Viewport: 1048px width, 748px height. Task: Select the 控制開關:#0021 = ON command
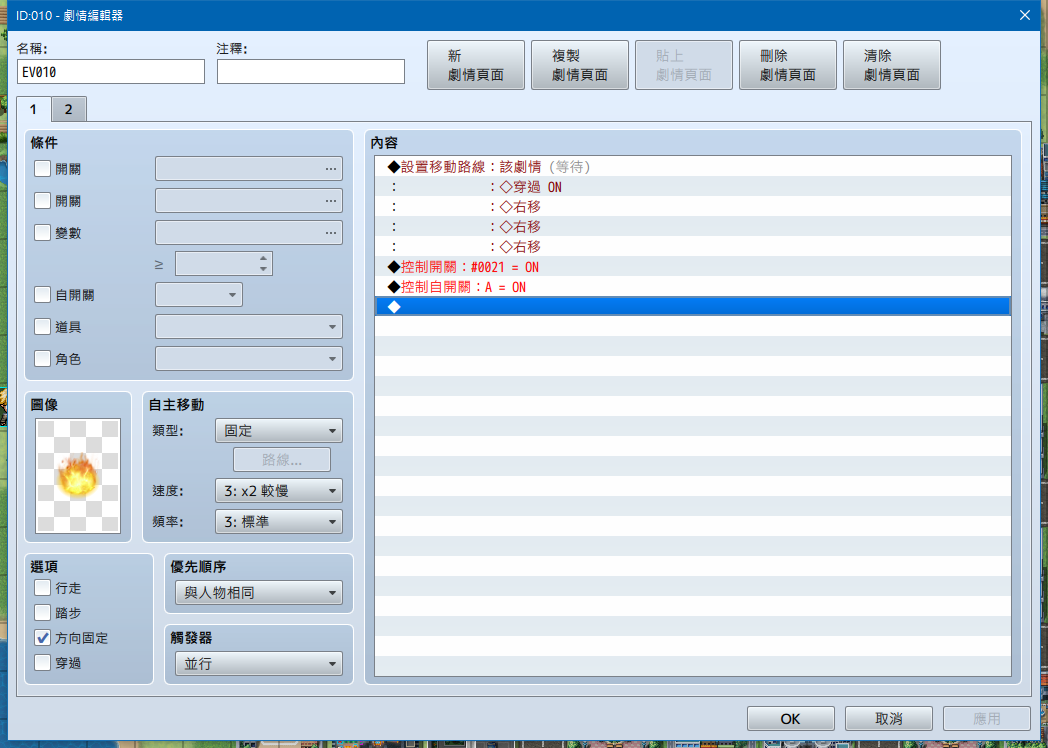pyautogui.click(x=692, y=267)
